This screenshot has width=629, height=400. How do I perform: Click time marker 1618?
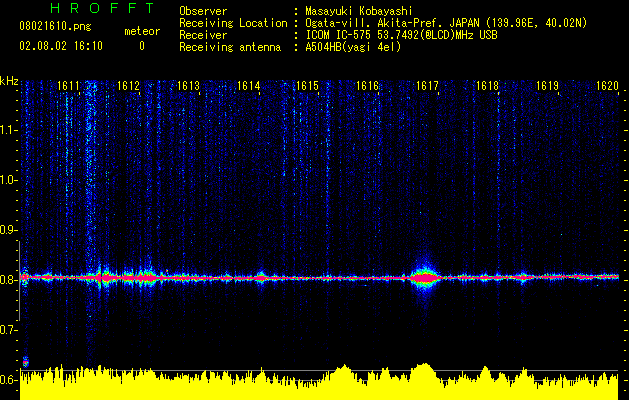(x=487, y=85)
